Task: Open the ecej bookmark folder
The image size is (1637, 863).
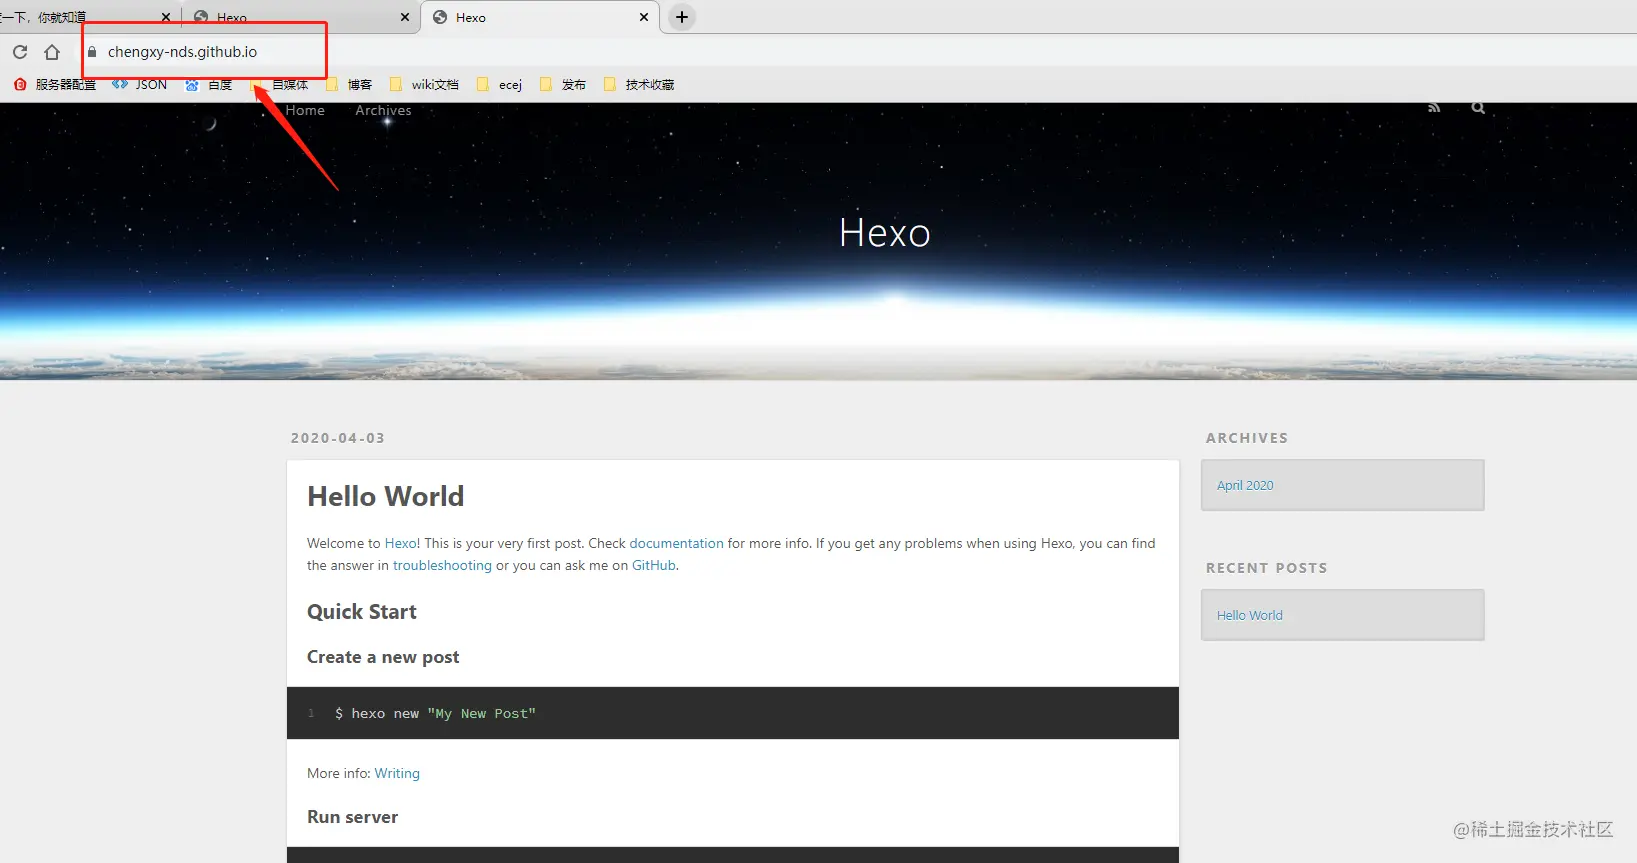Action: [500, 85]
